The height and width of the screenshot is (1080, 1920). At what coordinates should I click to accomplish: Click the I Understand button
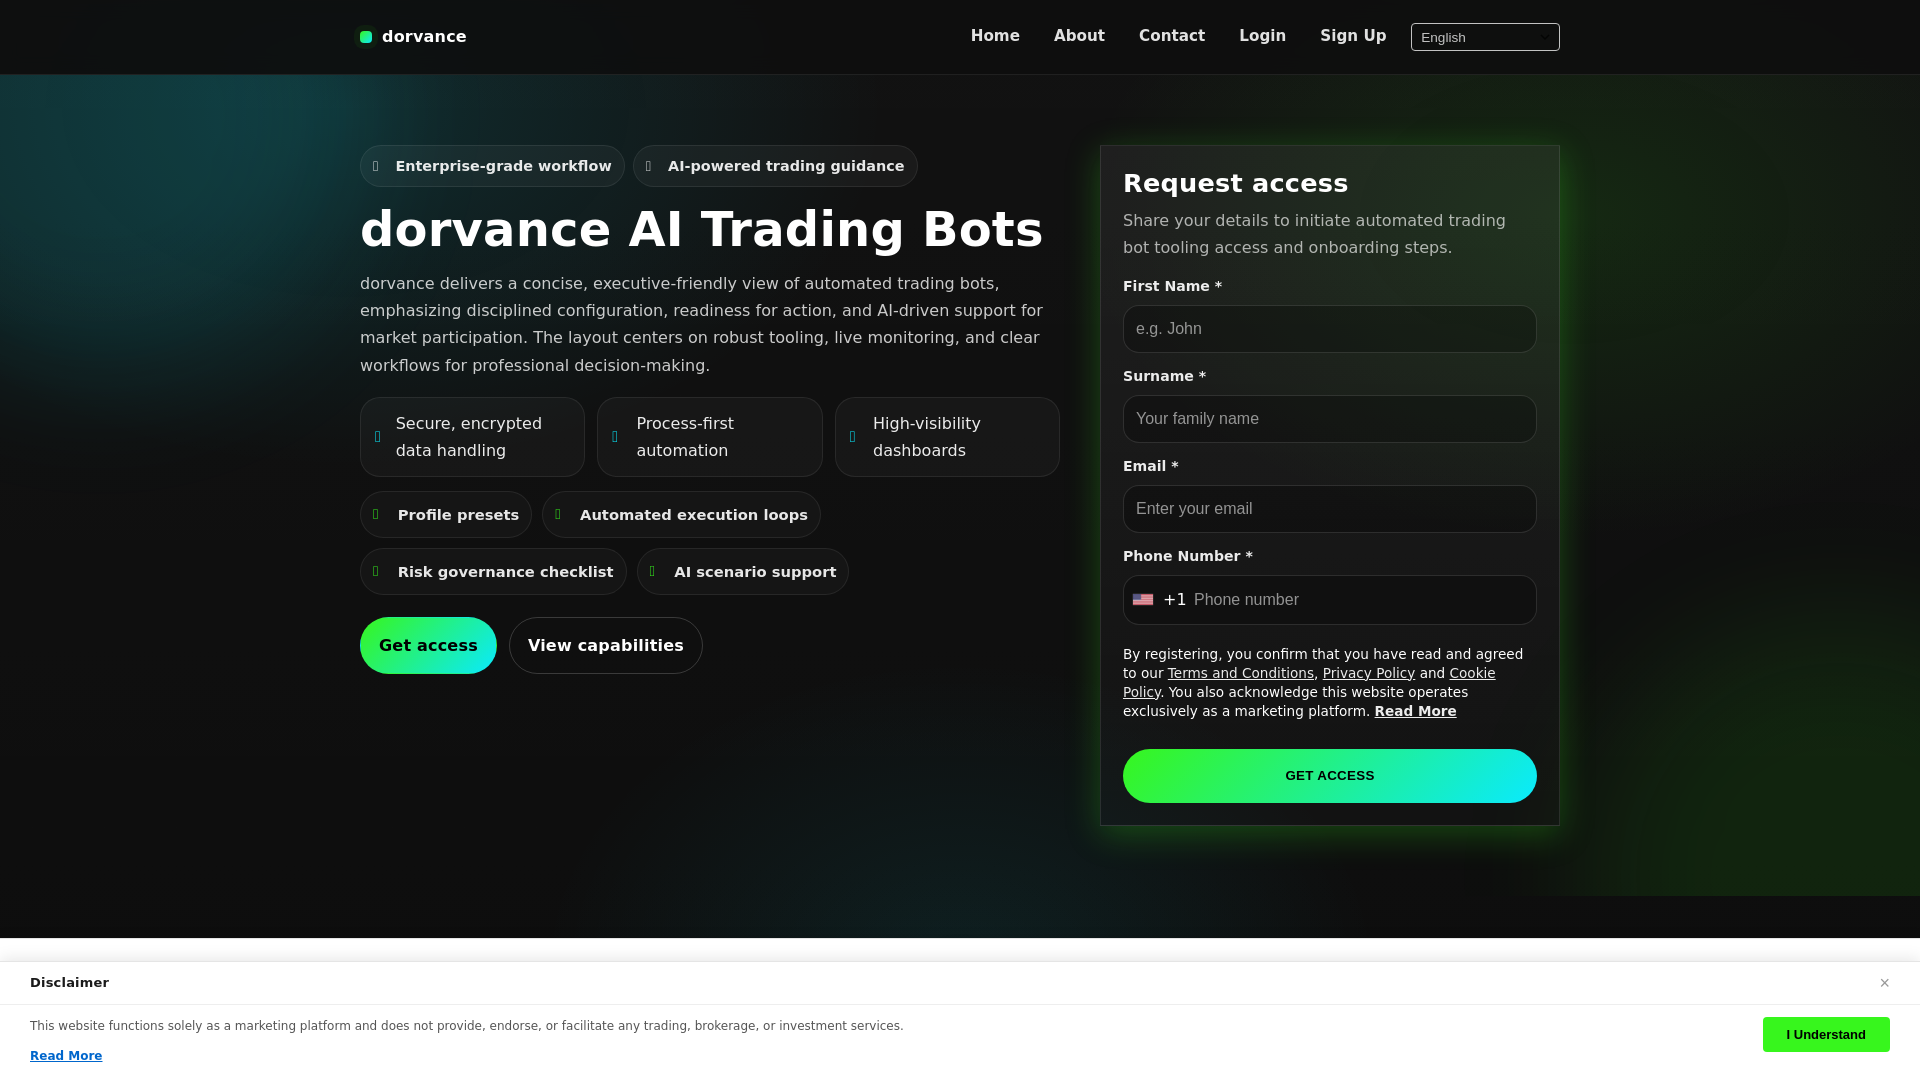pos(1826,1035)
